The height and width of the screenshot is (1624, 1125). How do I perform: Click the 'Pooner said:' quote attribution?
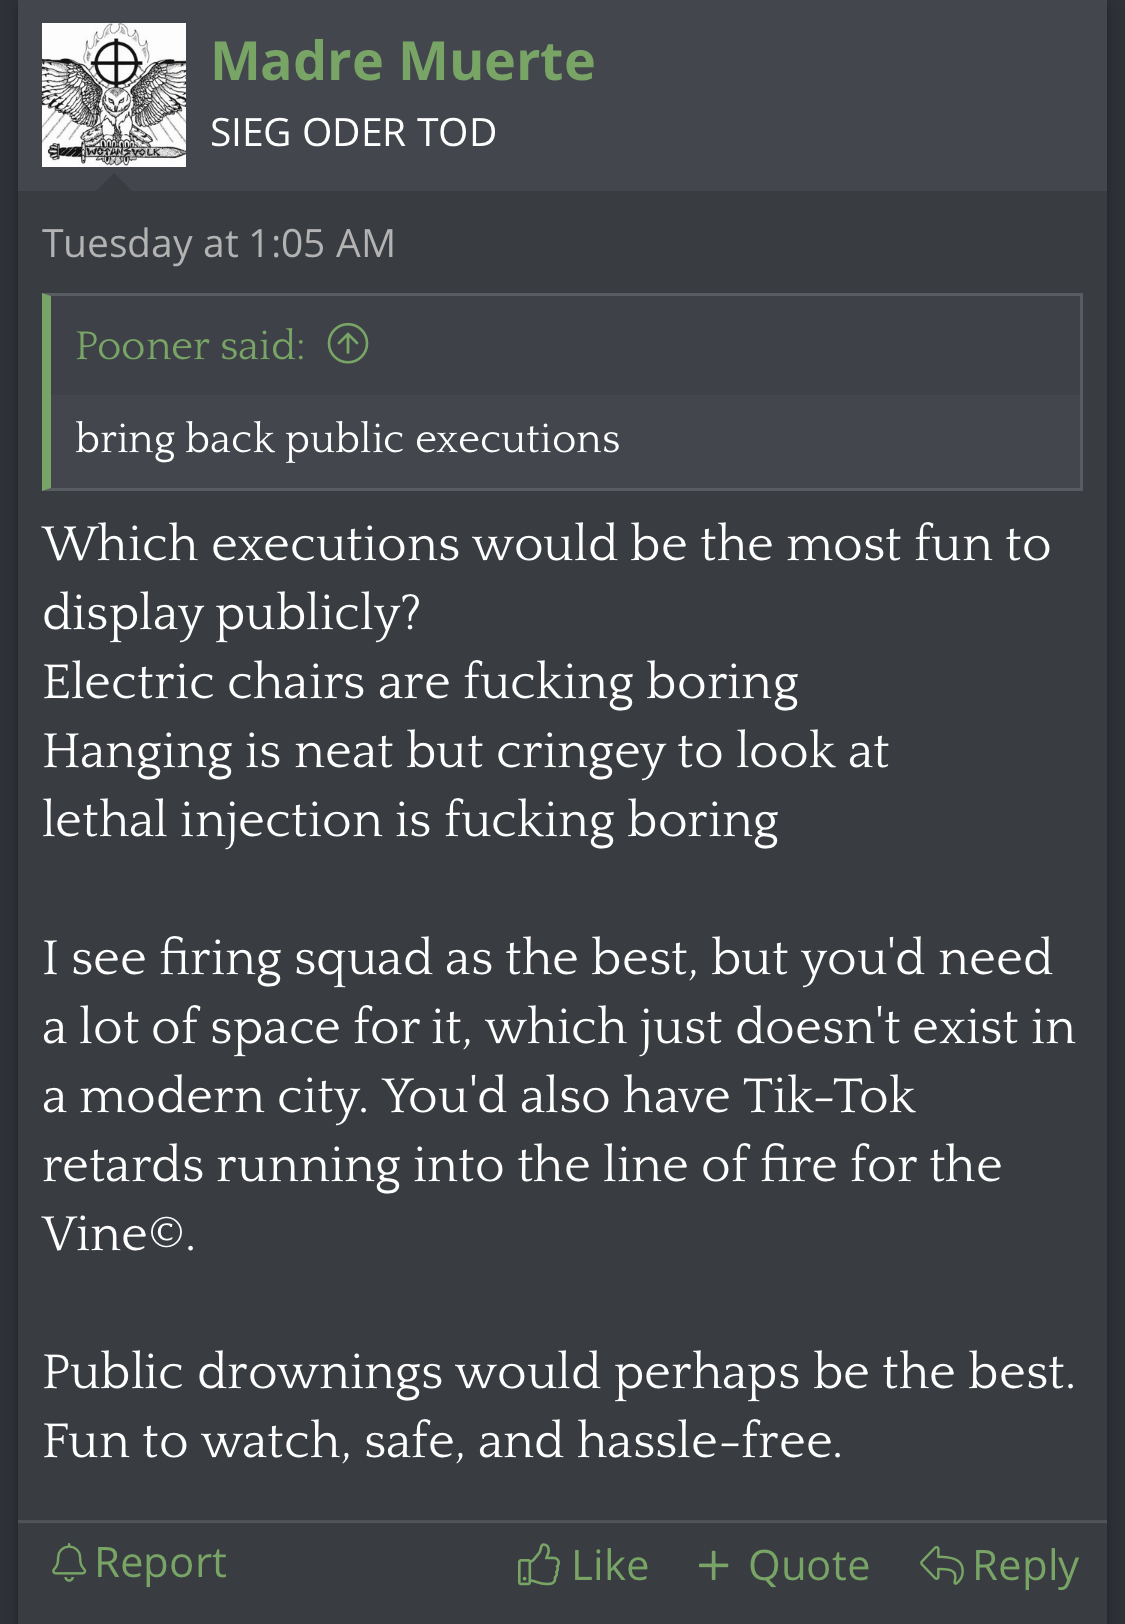[x=190, y=345]
